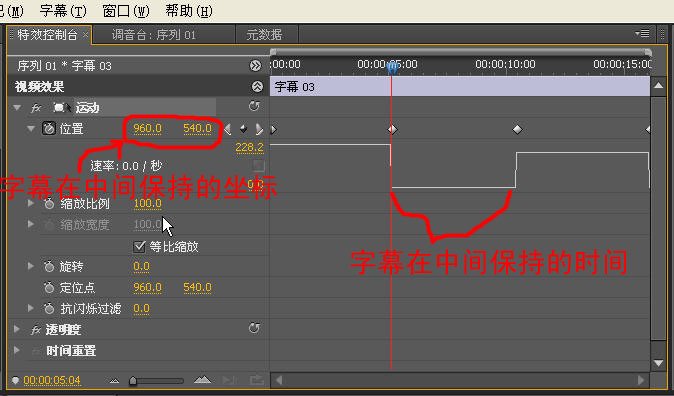The height and width of the screenshot is (396, 674).
Task: Click 旋转 value 0.0
Action: point(141,267)
